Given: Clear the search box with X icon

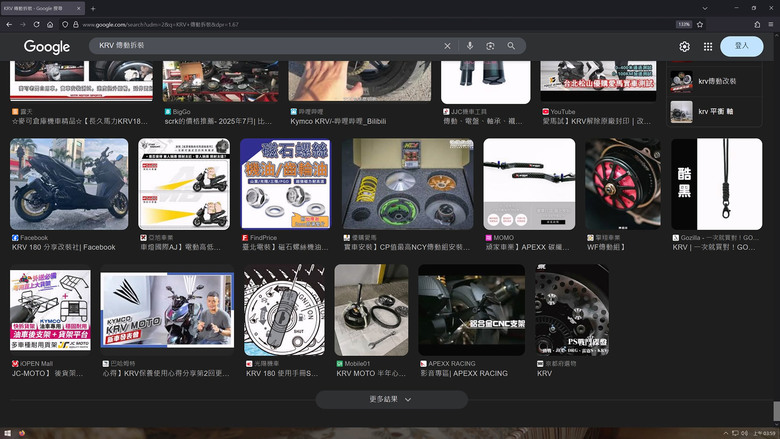Looking at the screenshot, I should 447,46.
